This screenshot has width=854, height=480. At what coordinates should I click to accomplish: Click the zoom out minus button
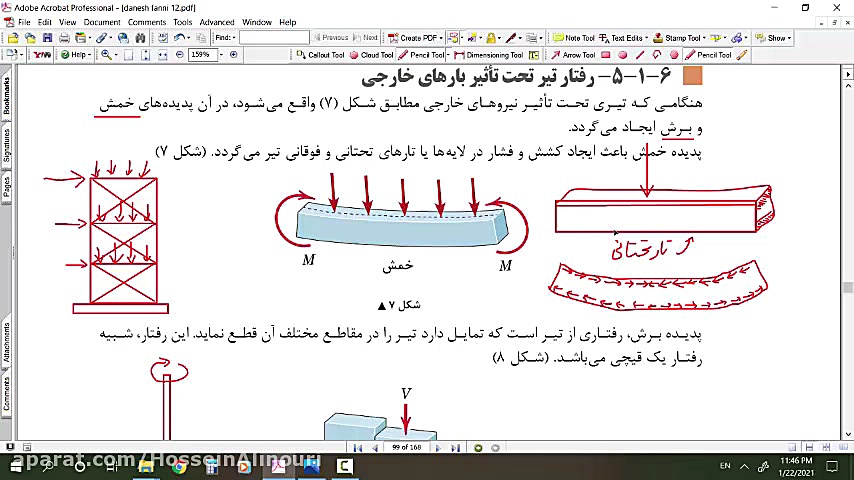point(180,55)
